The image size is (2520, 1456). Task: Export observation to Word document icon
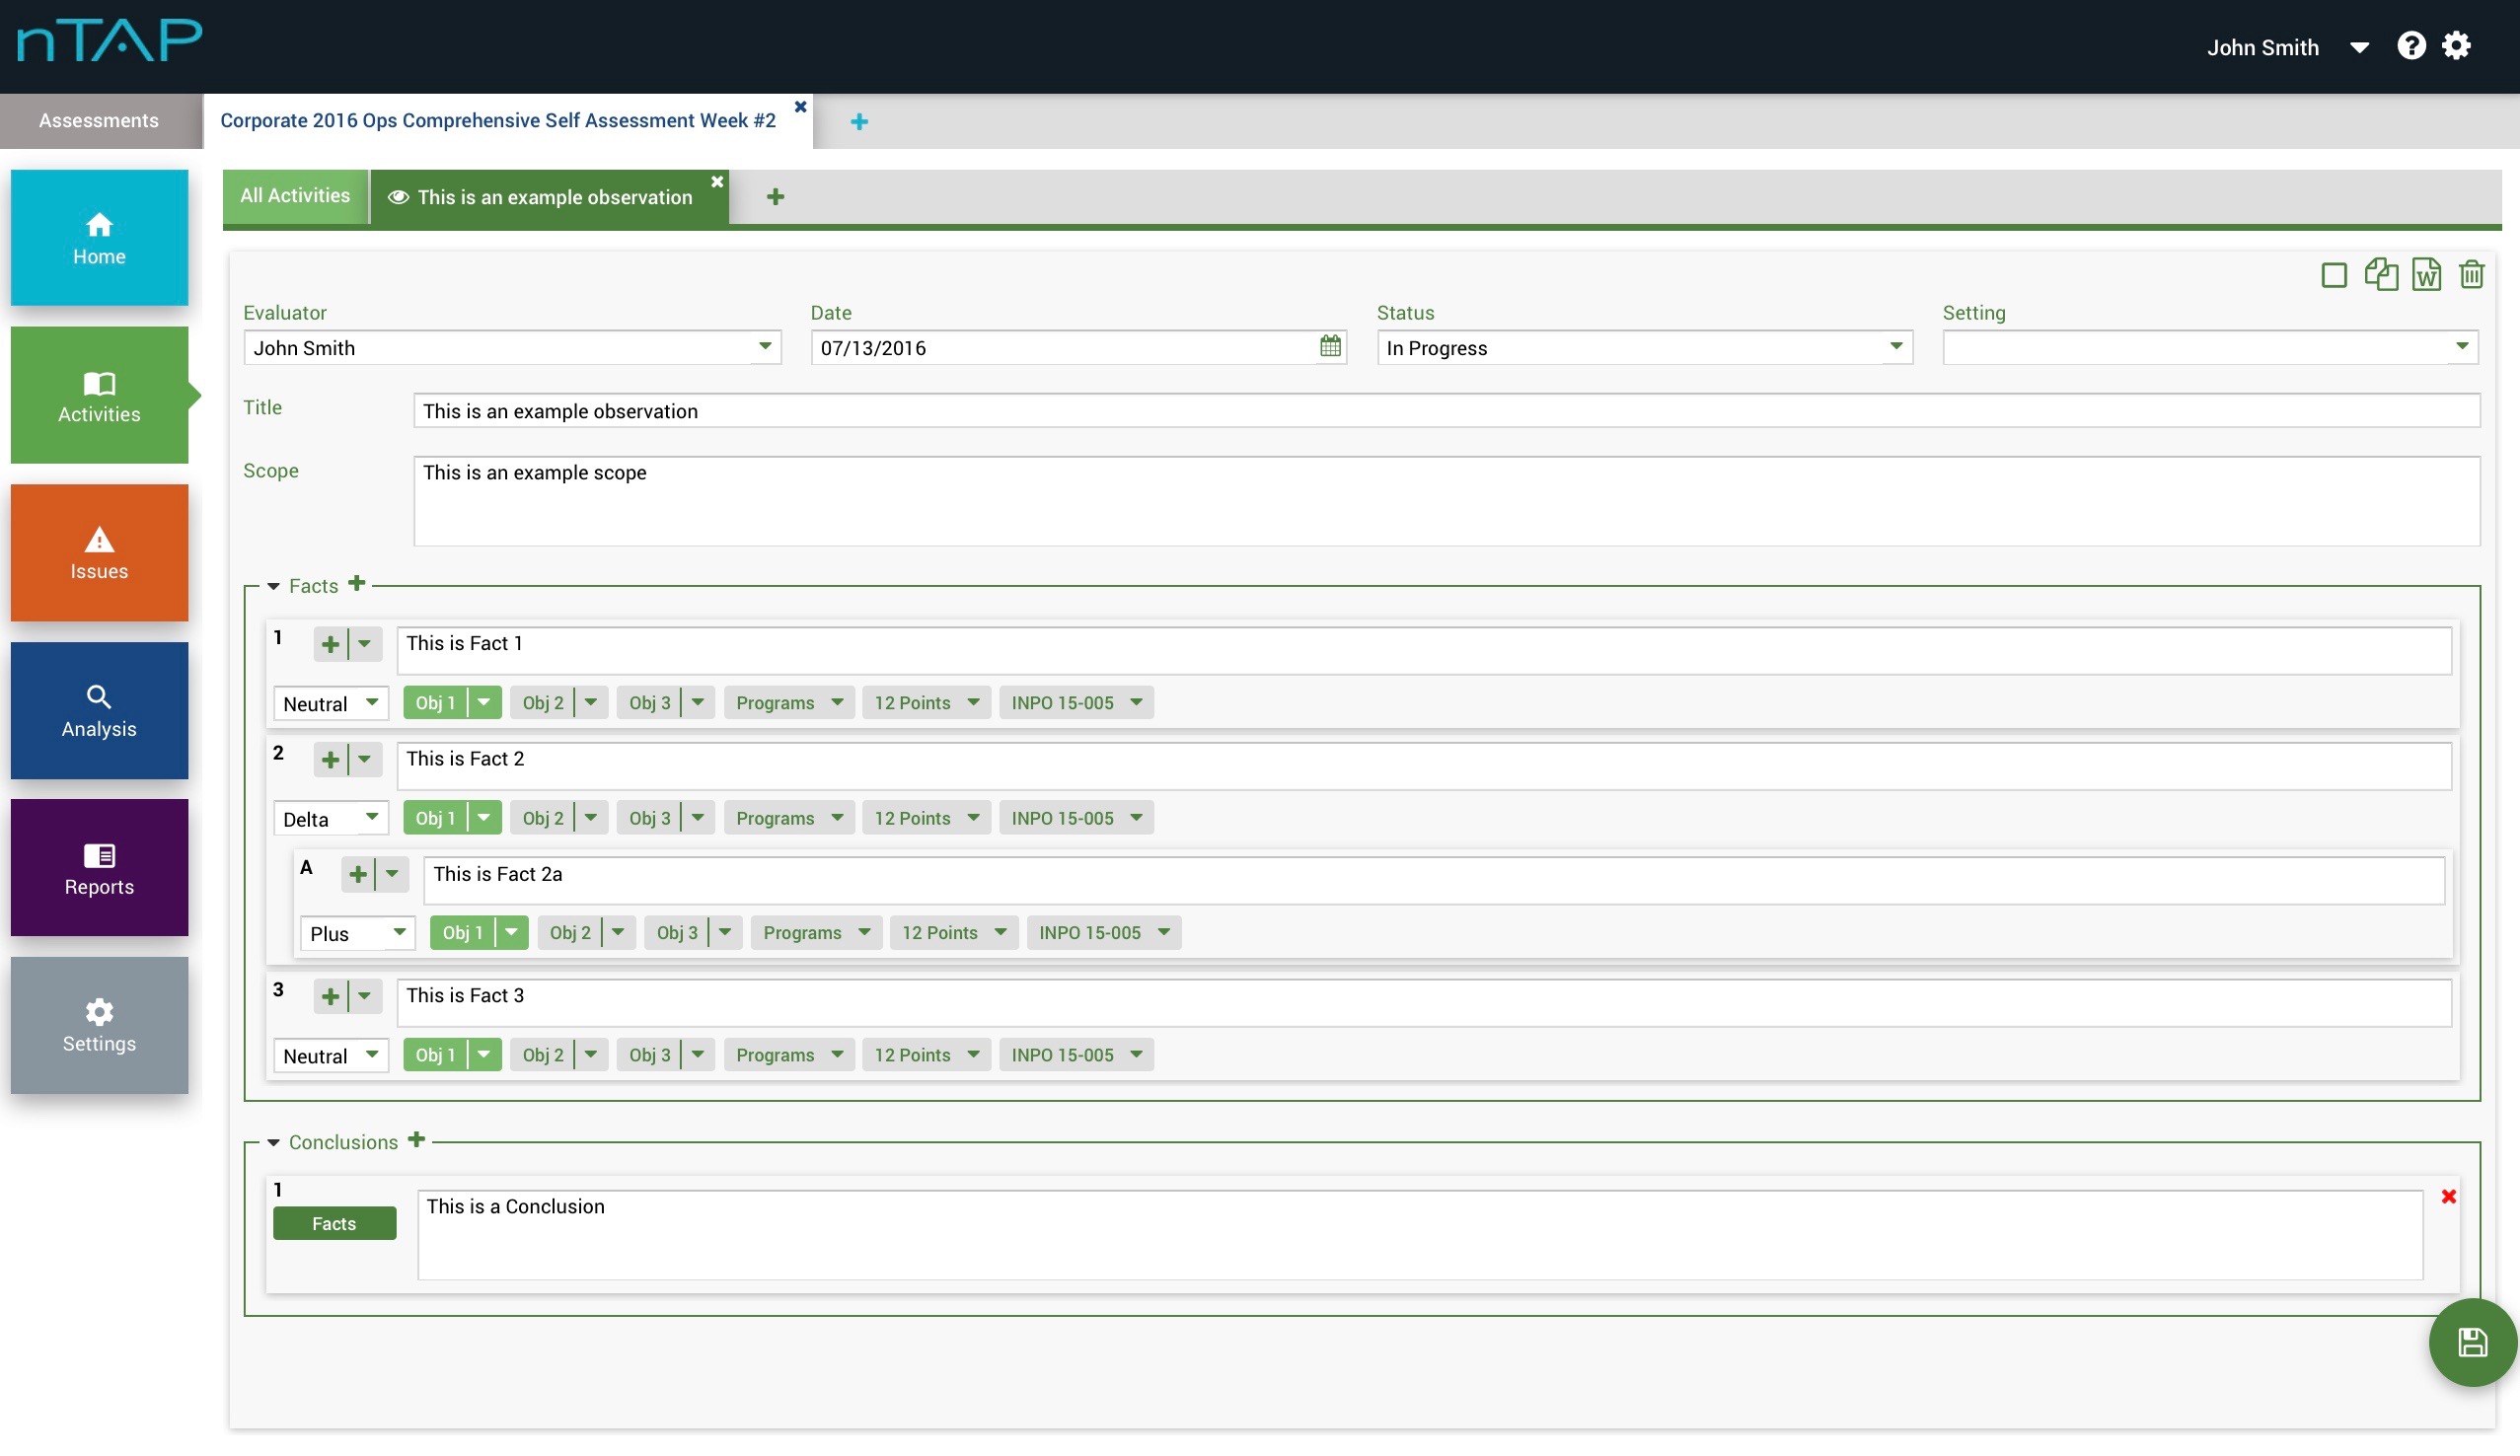(2426, 274)
